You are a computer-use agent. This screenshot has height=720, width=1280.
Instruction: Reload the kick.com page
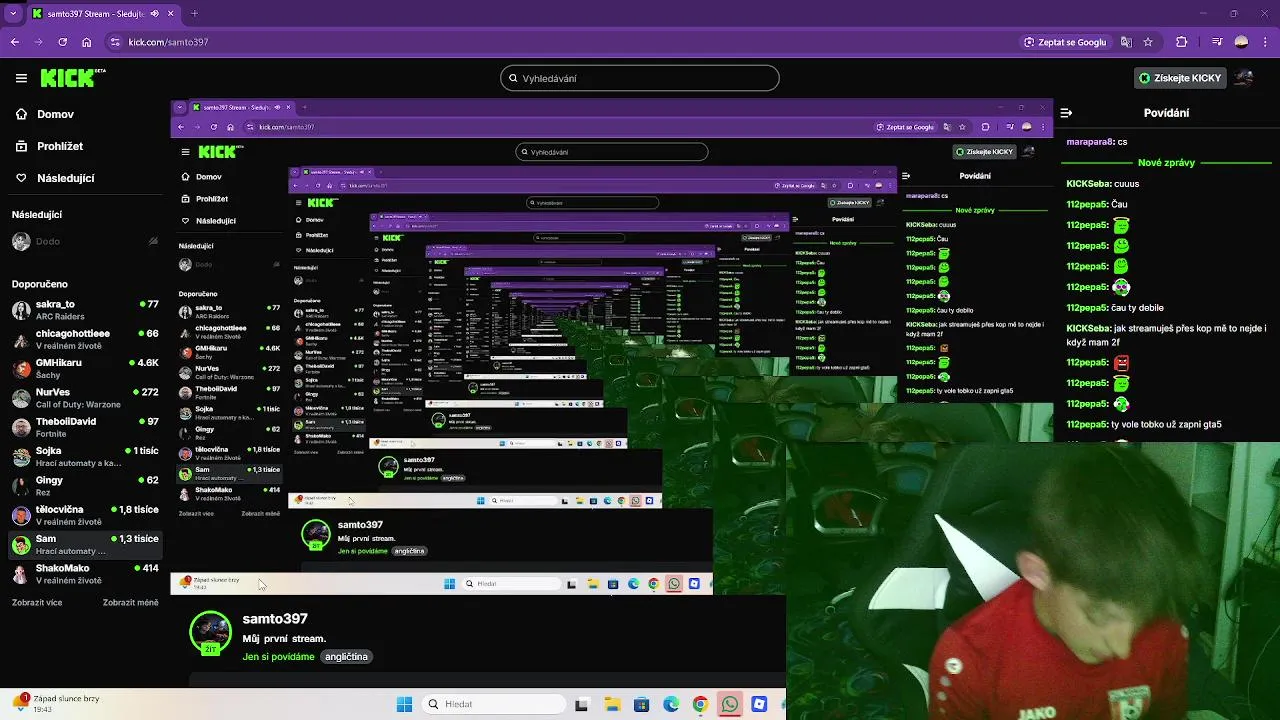[63, 42]
